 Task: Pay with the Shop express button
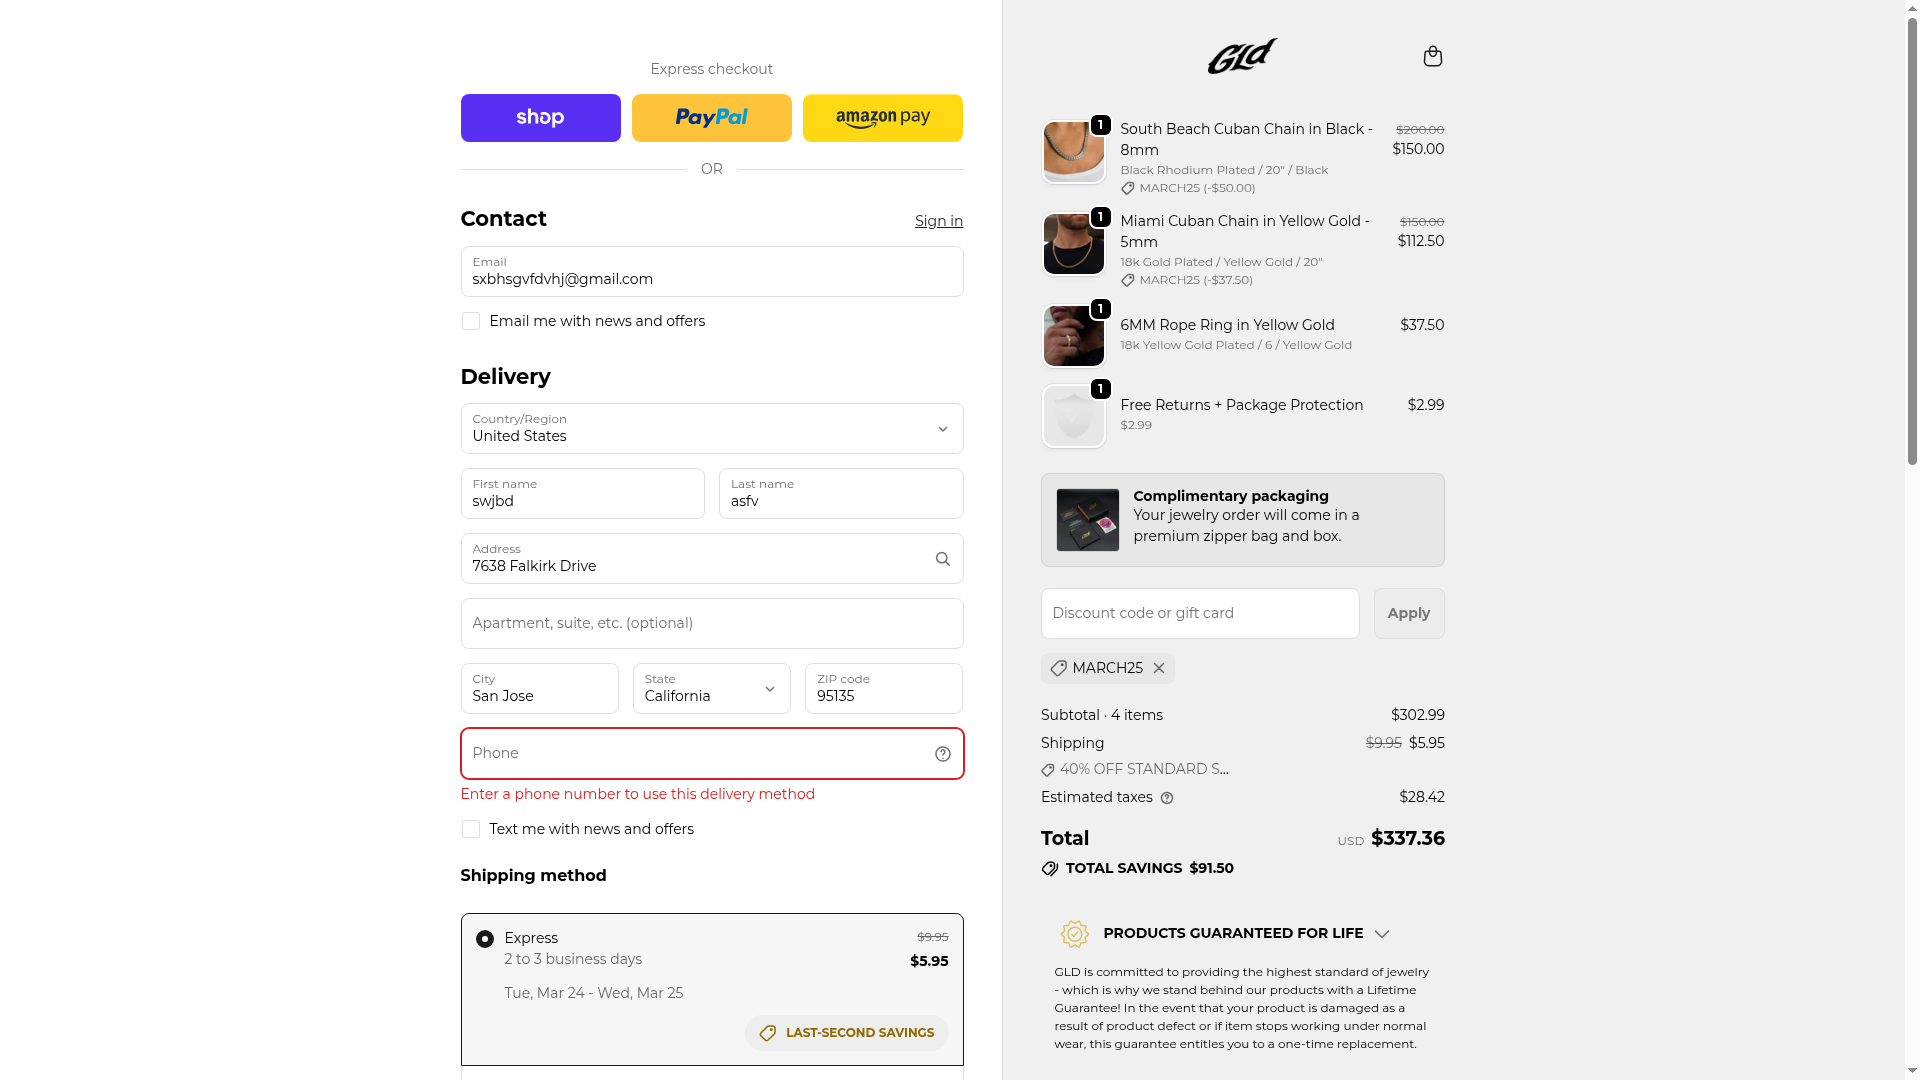coord(540,118)
